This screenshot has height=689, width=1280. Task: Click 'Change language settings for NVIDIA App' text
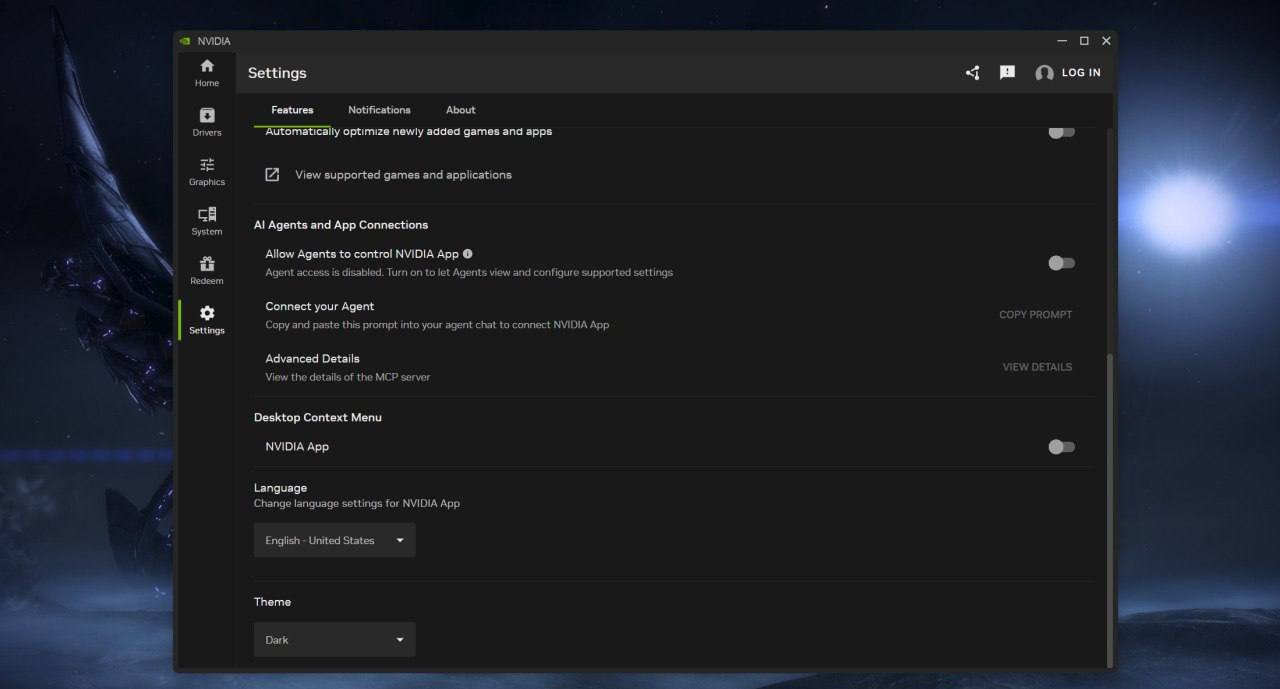(x=357, y=504)
